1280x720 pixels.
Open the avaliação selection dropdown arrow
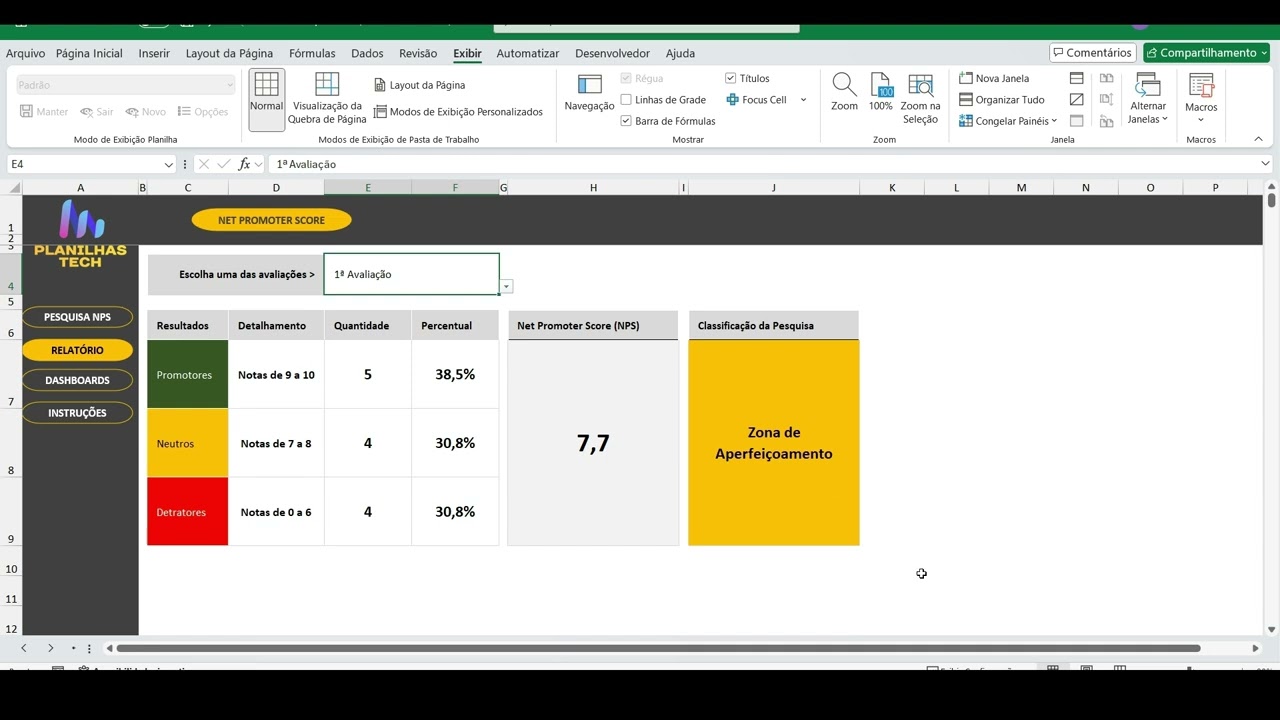point(507,287)
